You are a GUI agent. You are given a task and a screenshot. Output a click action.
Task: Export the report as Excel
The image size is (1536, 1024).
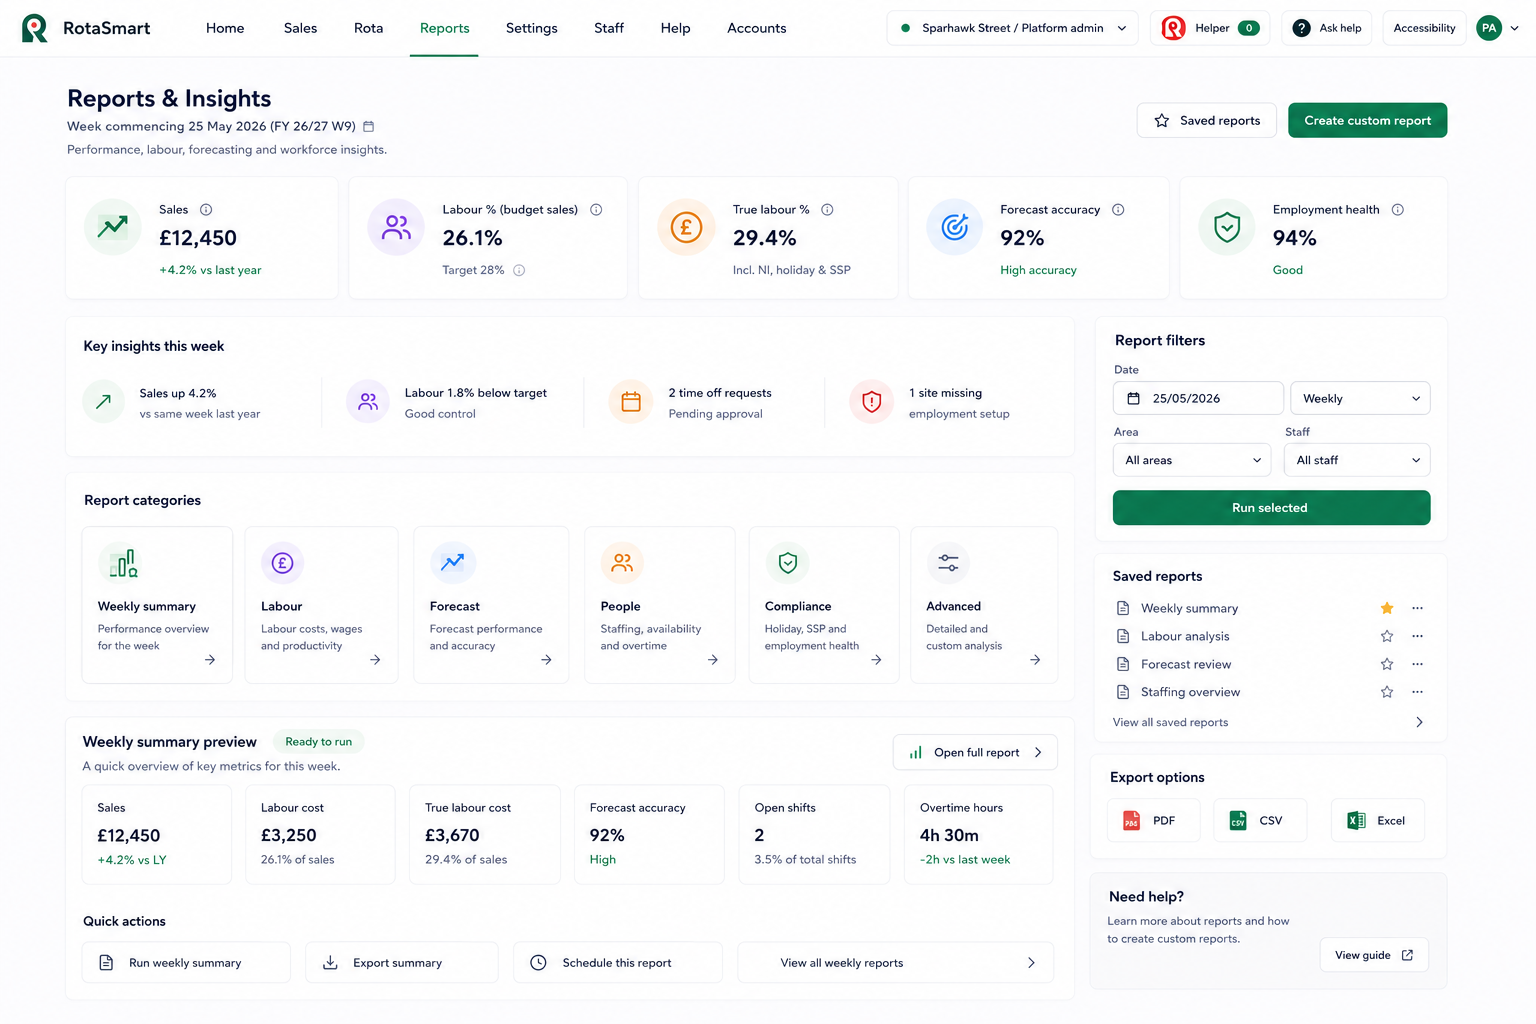1377,821
